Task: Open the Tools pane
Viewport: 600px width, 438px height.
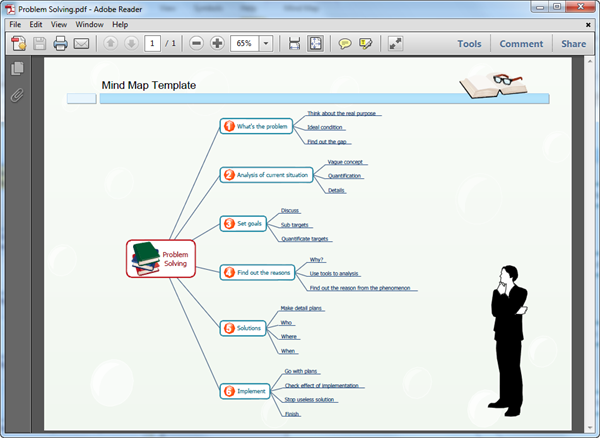Action: (469, 44)
